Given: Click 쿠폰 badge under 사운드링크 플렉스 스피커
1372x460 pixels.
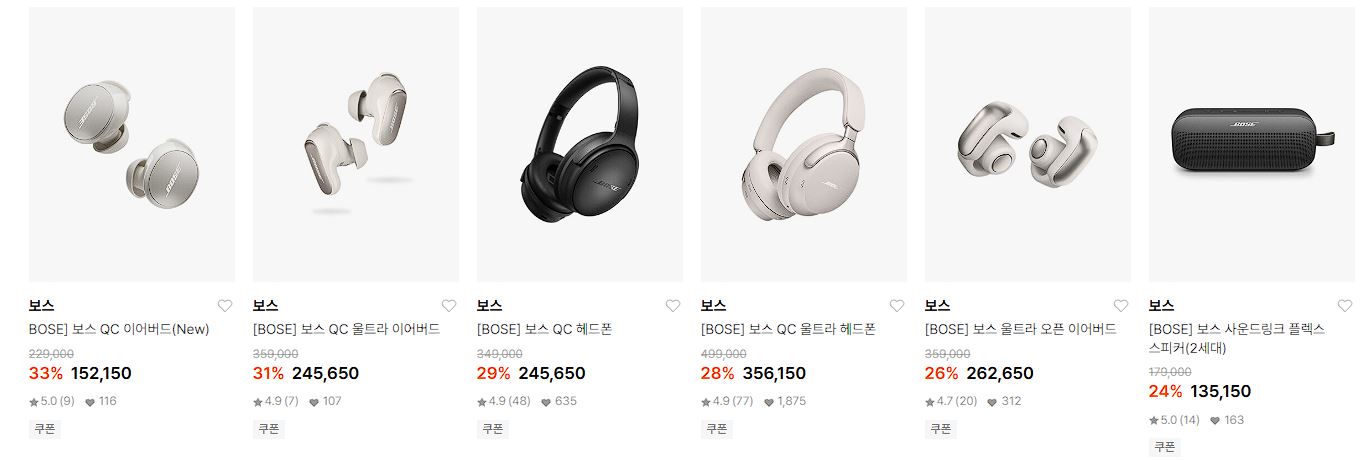Looking at the screenshot, I should tap(1165, 447).
